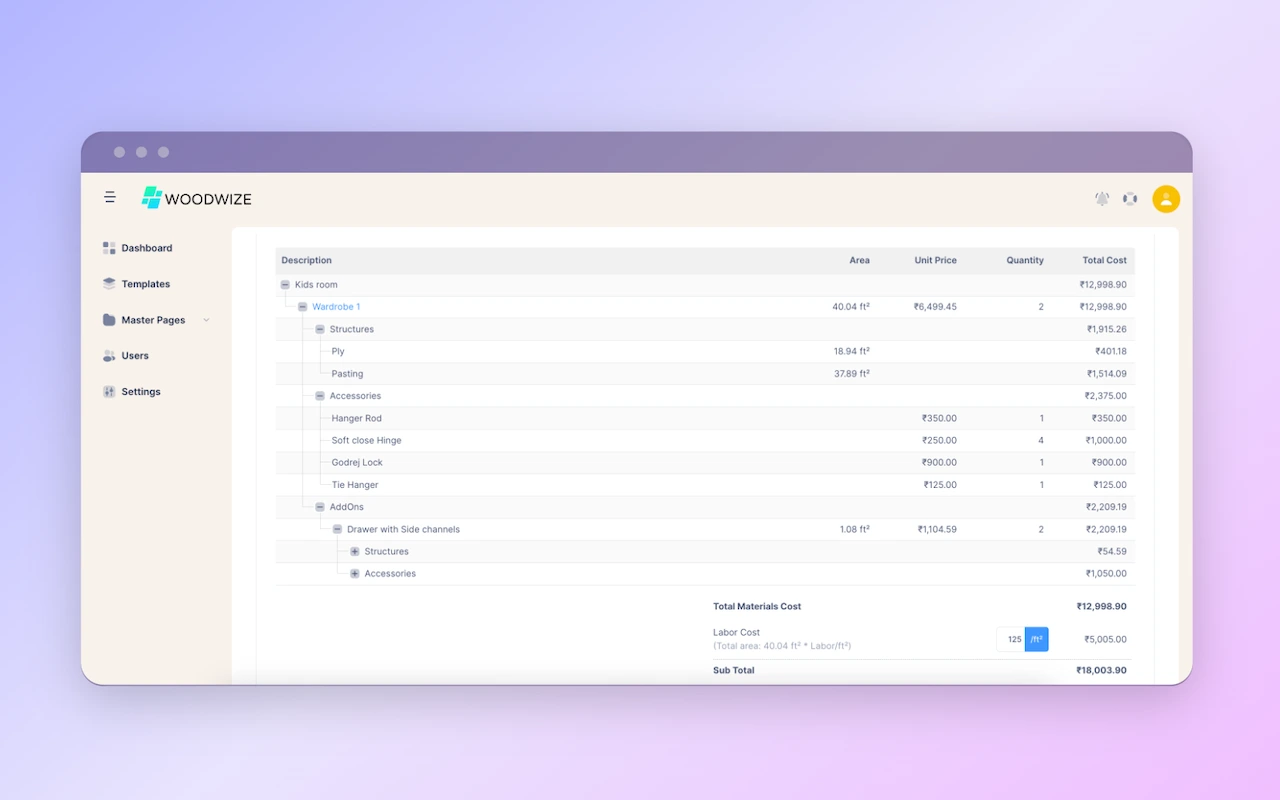This screenshot has height=800, width=1280.
Task: Open the Master Pages dropdown chevron
Action: coord(206,319)
